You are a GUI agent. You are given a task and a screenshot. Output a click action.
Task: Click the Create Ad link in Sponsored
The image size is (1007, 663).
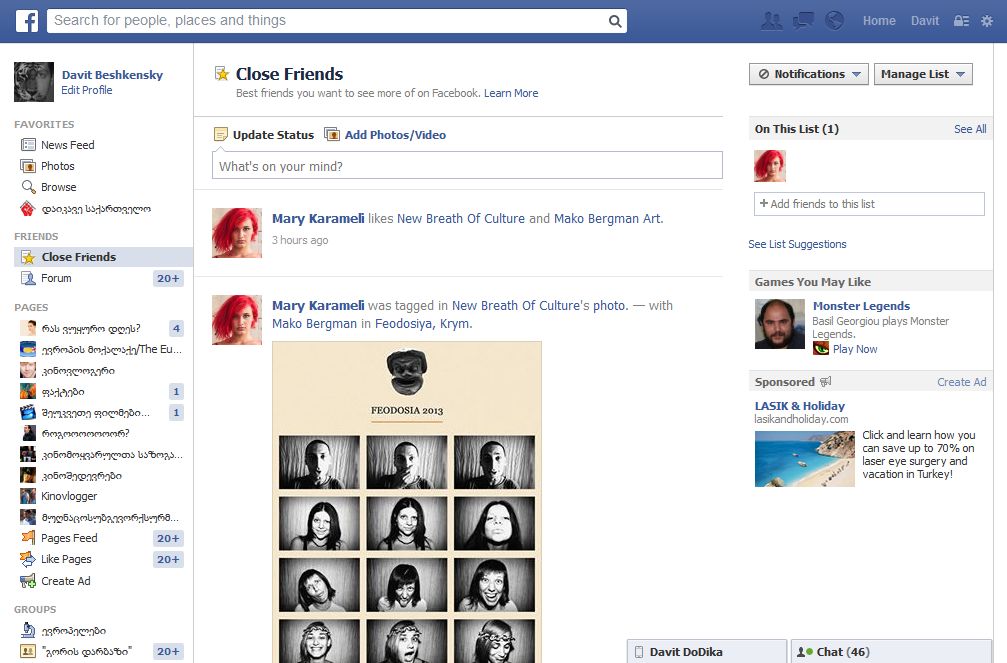coord(961,382)
